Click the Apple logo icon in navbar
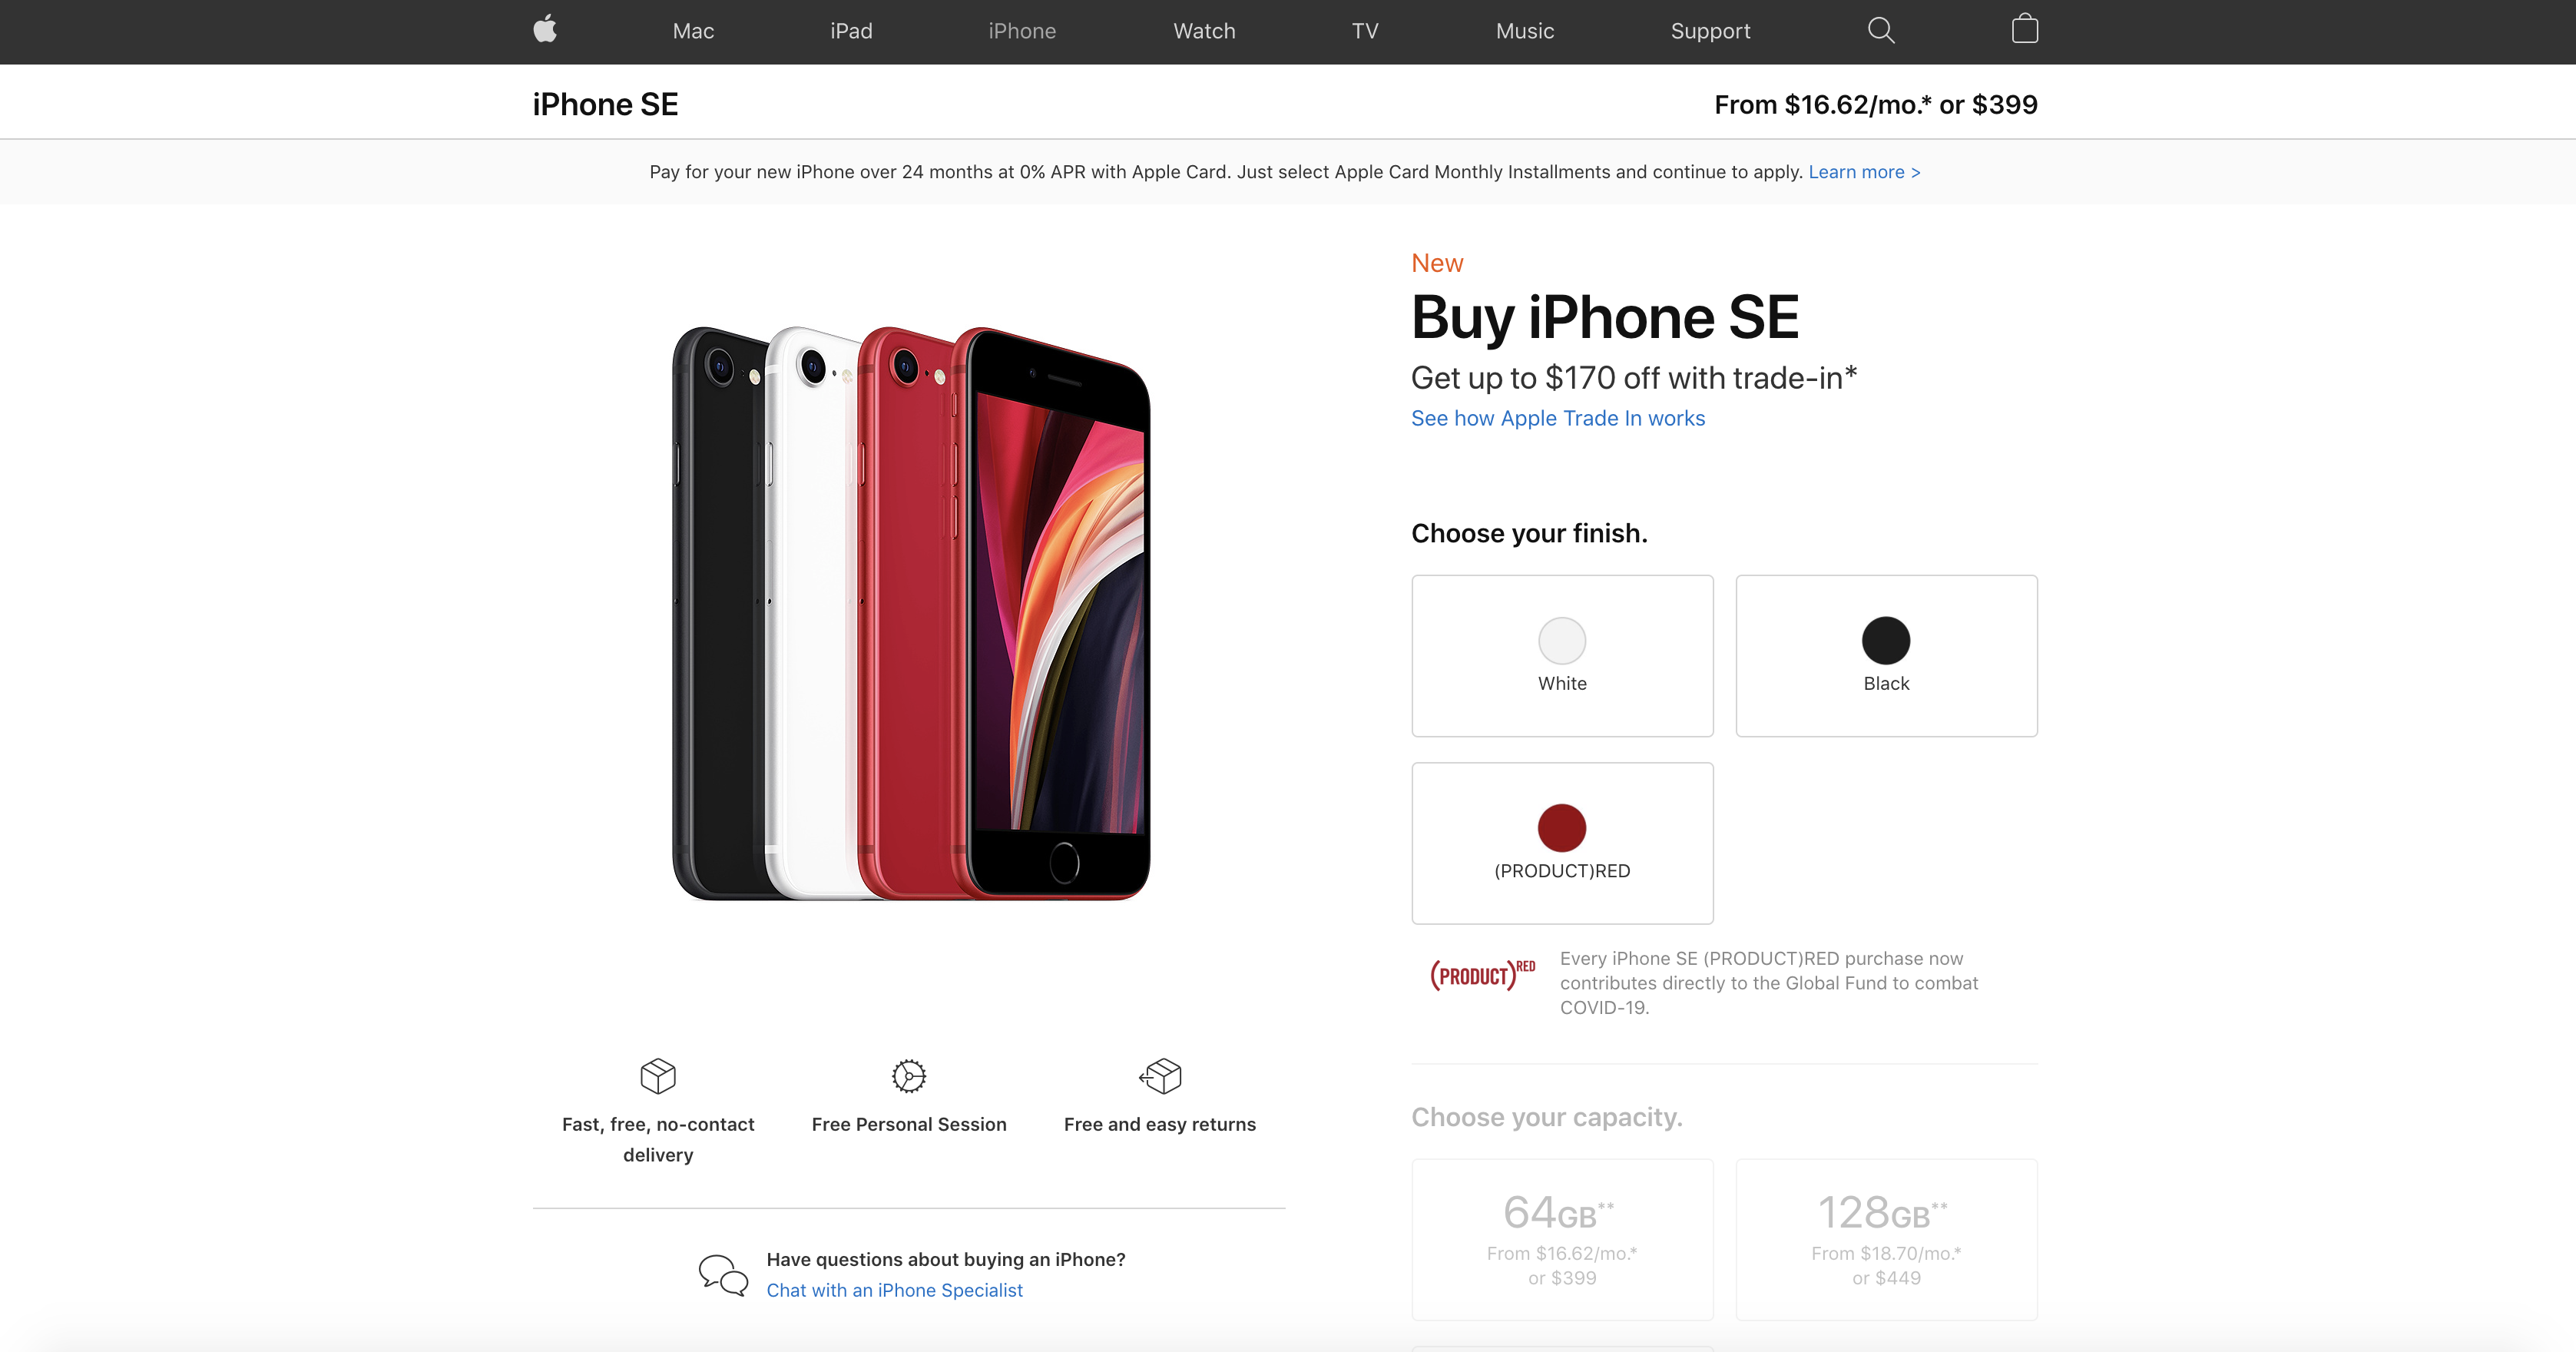Image resolution: width=2576 pixels, height=1352 pixels. [x=545, y=31]
